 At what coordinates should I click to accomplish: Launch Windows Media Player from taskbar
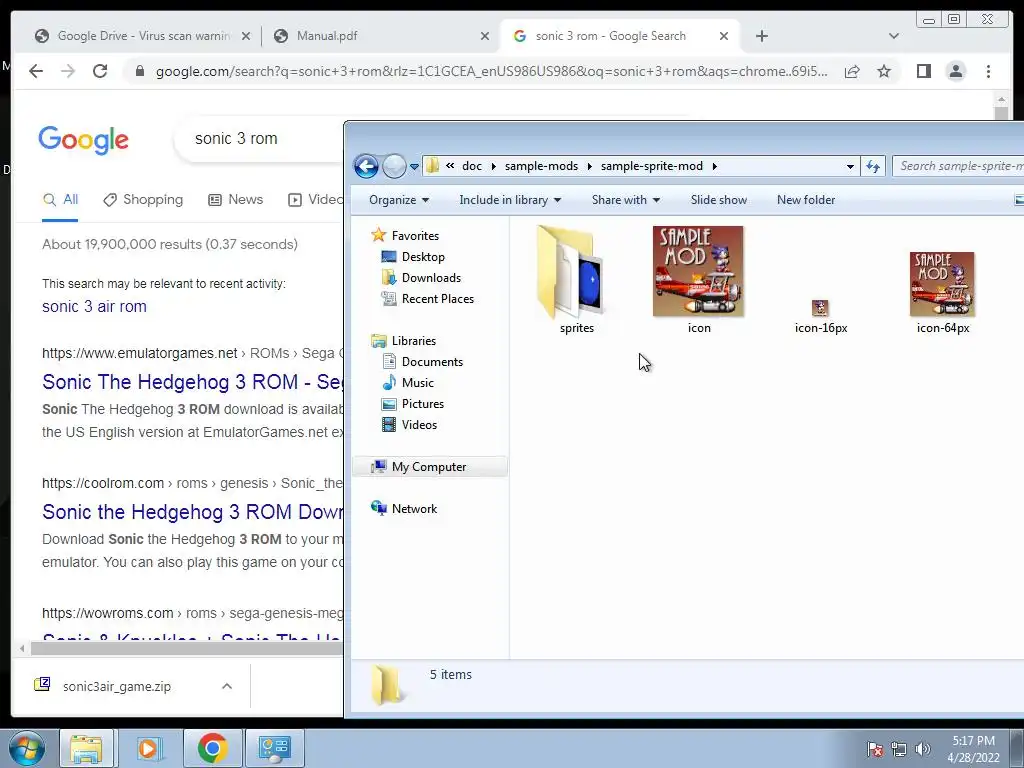point(148,748)
